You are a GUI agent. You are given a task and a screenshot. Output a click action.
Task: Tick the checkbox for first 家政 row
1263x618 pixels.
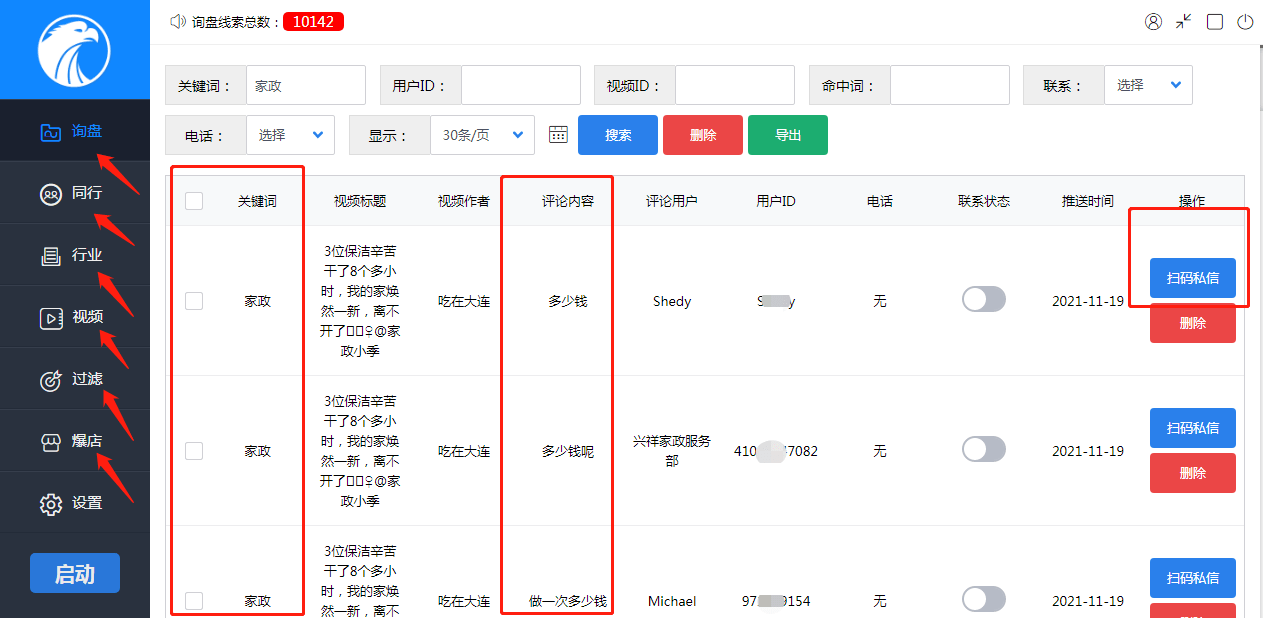click(194, 301)
